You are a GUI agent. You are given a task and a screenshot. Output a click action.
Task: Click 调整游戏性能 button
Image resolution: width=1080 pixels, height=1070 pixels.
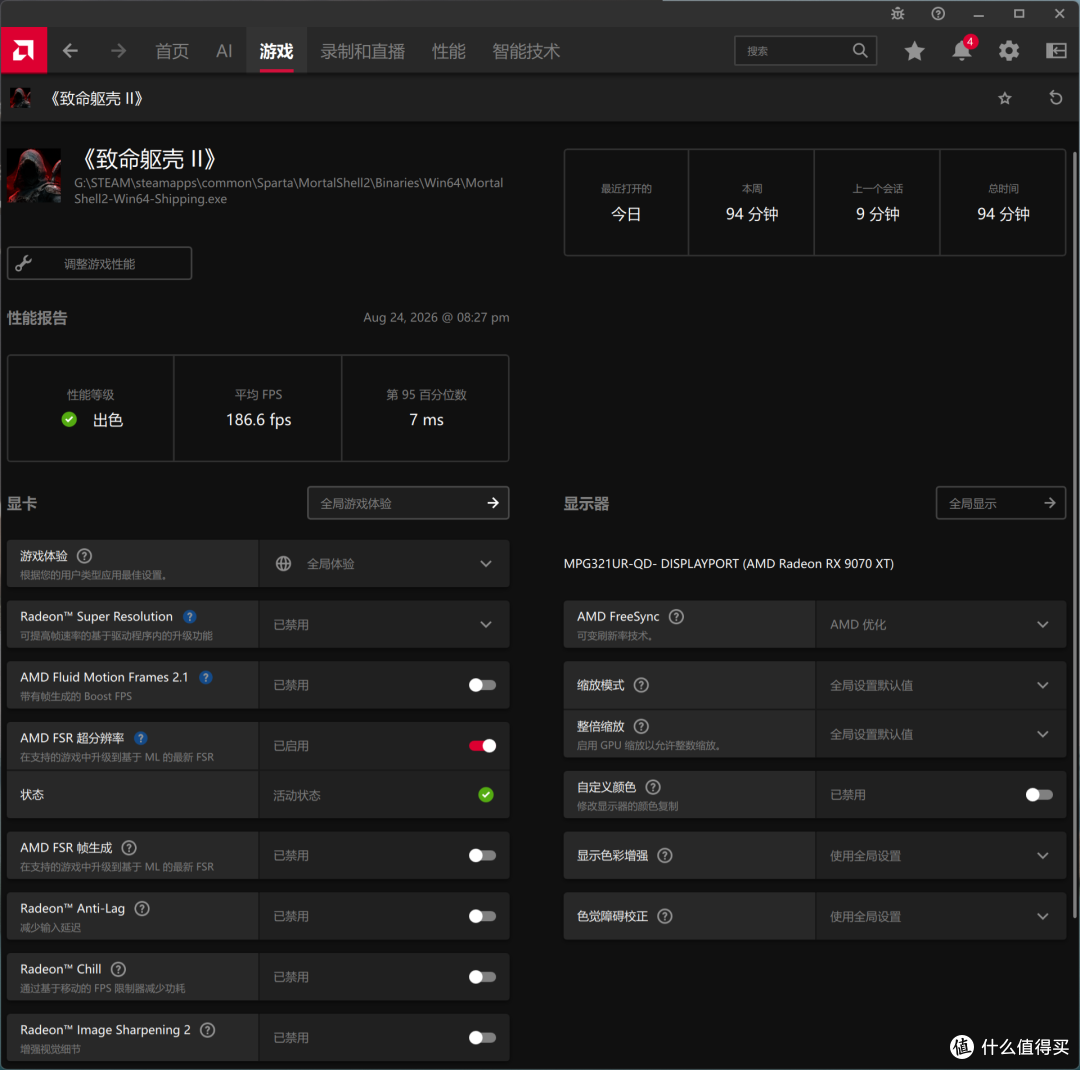click(x=99, y=263)
